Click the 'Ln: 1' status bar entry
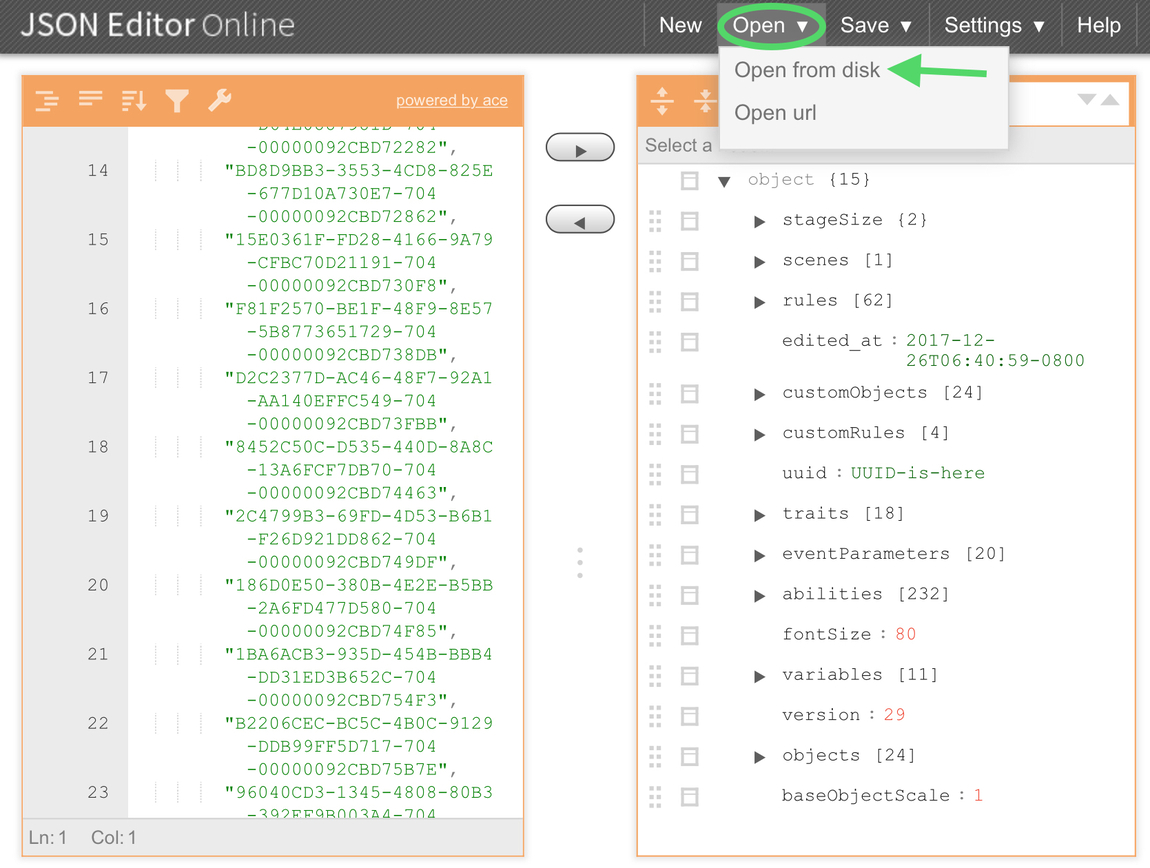Image resolution: width=1150 pixels, height=868 pixels. coord(48,838)
